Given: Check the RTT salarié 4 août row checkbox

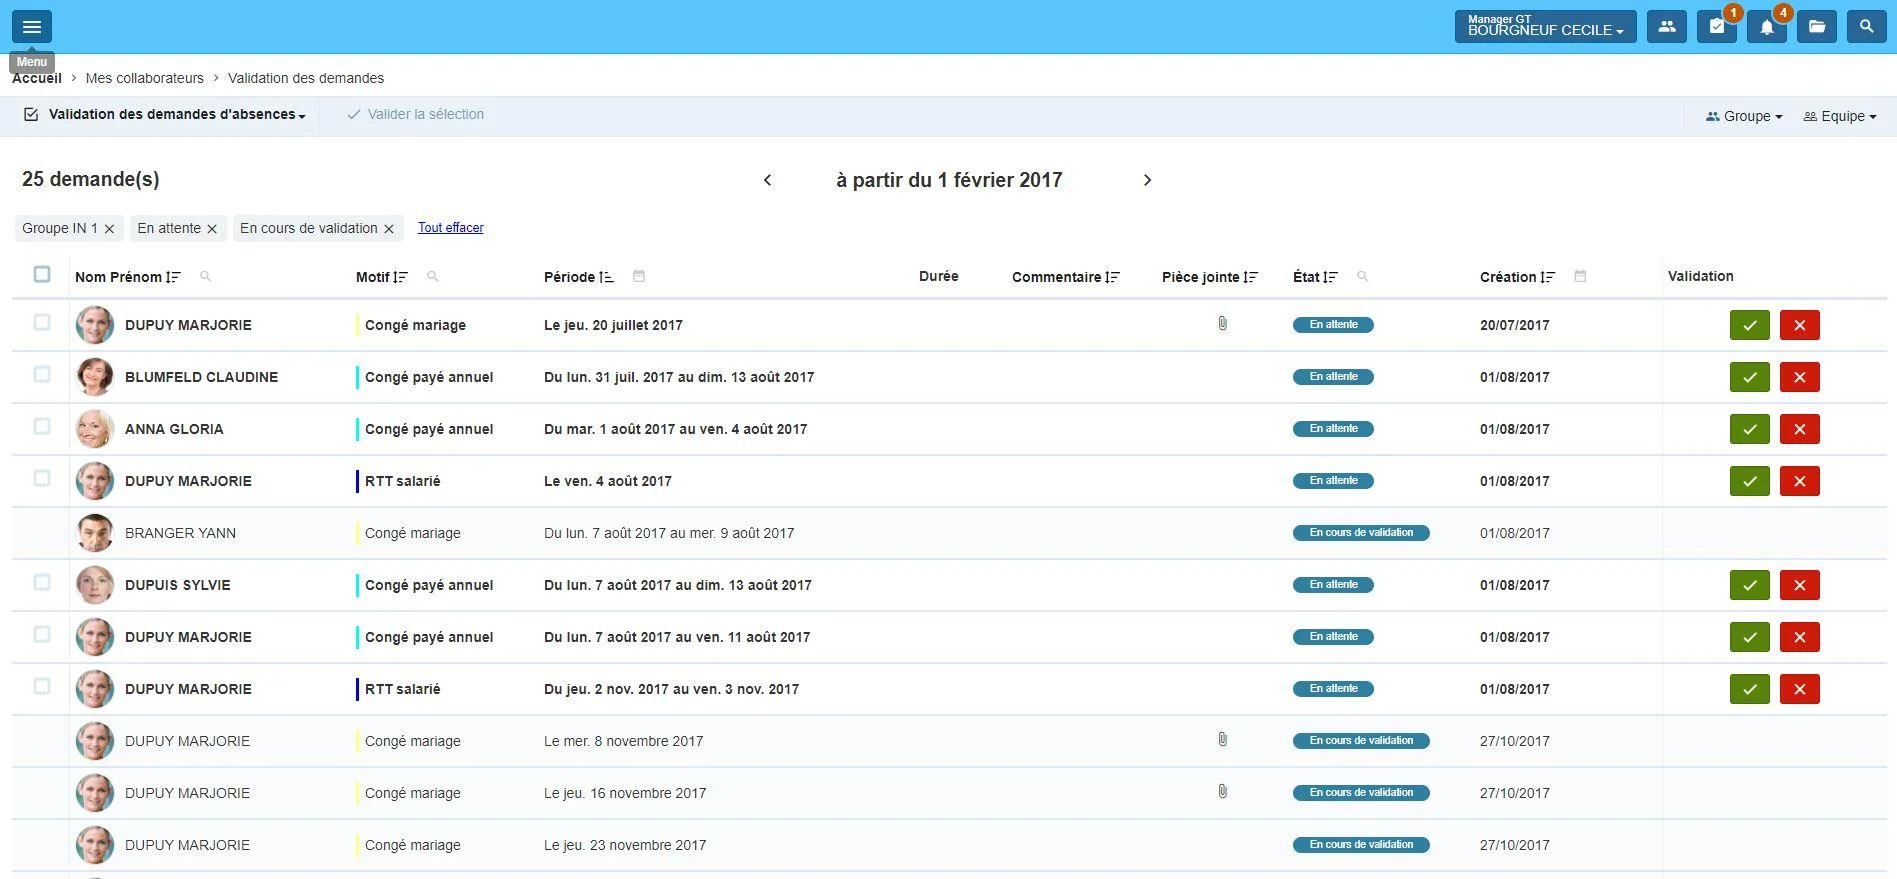Looking at the screenshot, I should click(42, 478).
